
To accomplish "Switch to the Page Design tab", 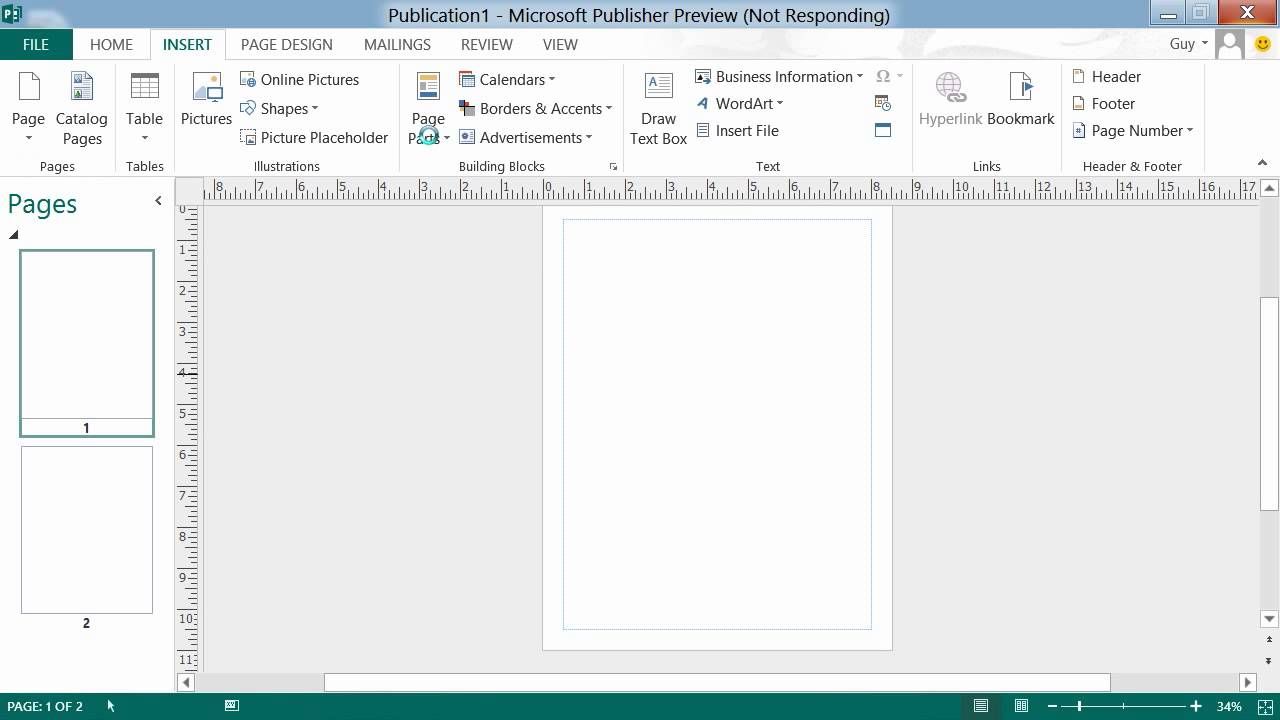I will pyautogui.click(x=286, y=44).
